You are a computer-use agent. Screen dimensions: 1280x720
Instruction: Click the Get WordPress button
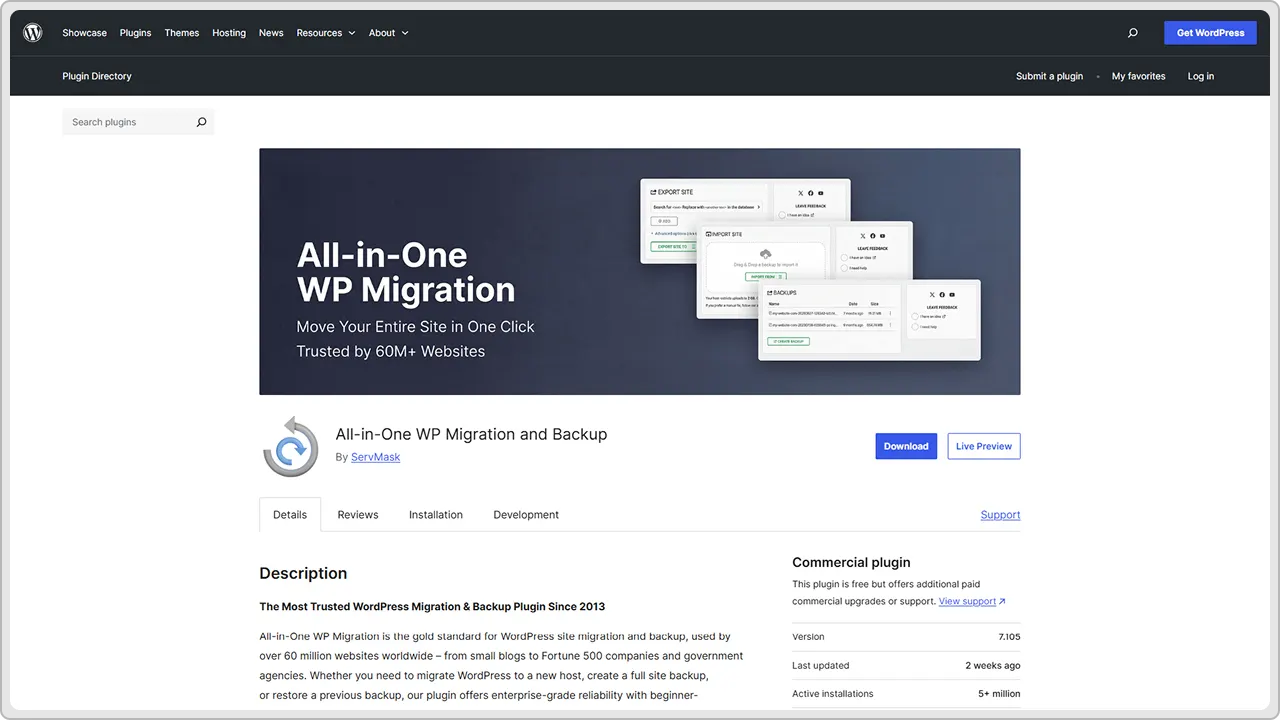(1210, 33)
